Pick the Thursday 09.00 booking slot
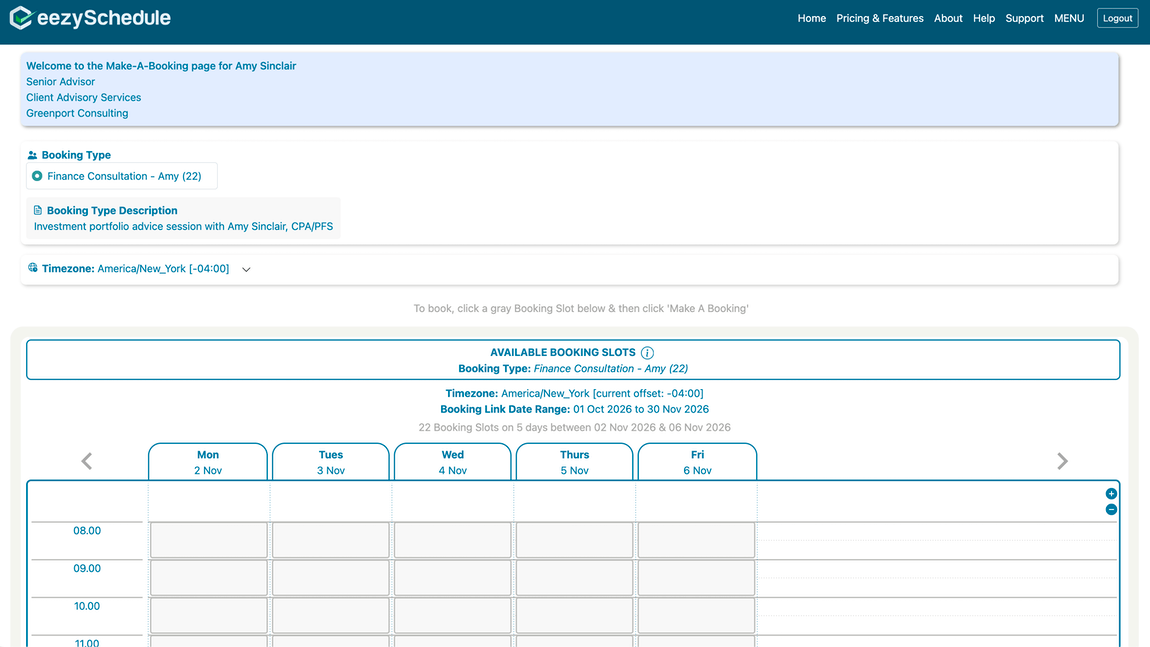 (x=574, y=577)
